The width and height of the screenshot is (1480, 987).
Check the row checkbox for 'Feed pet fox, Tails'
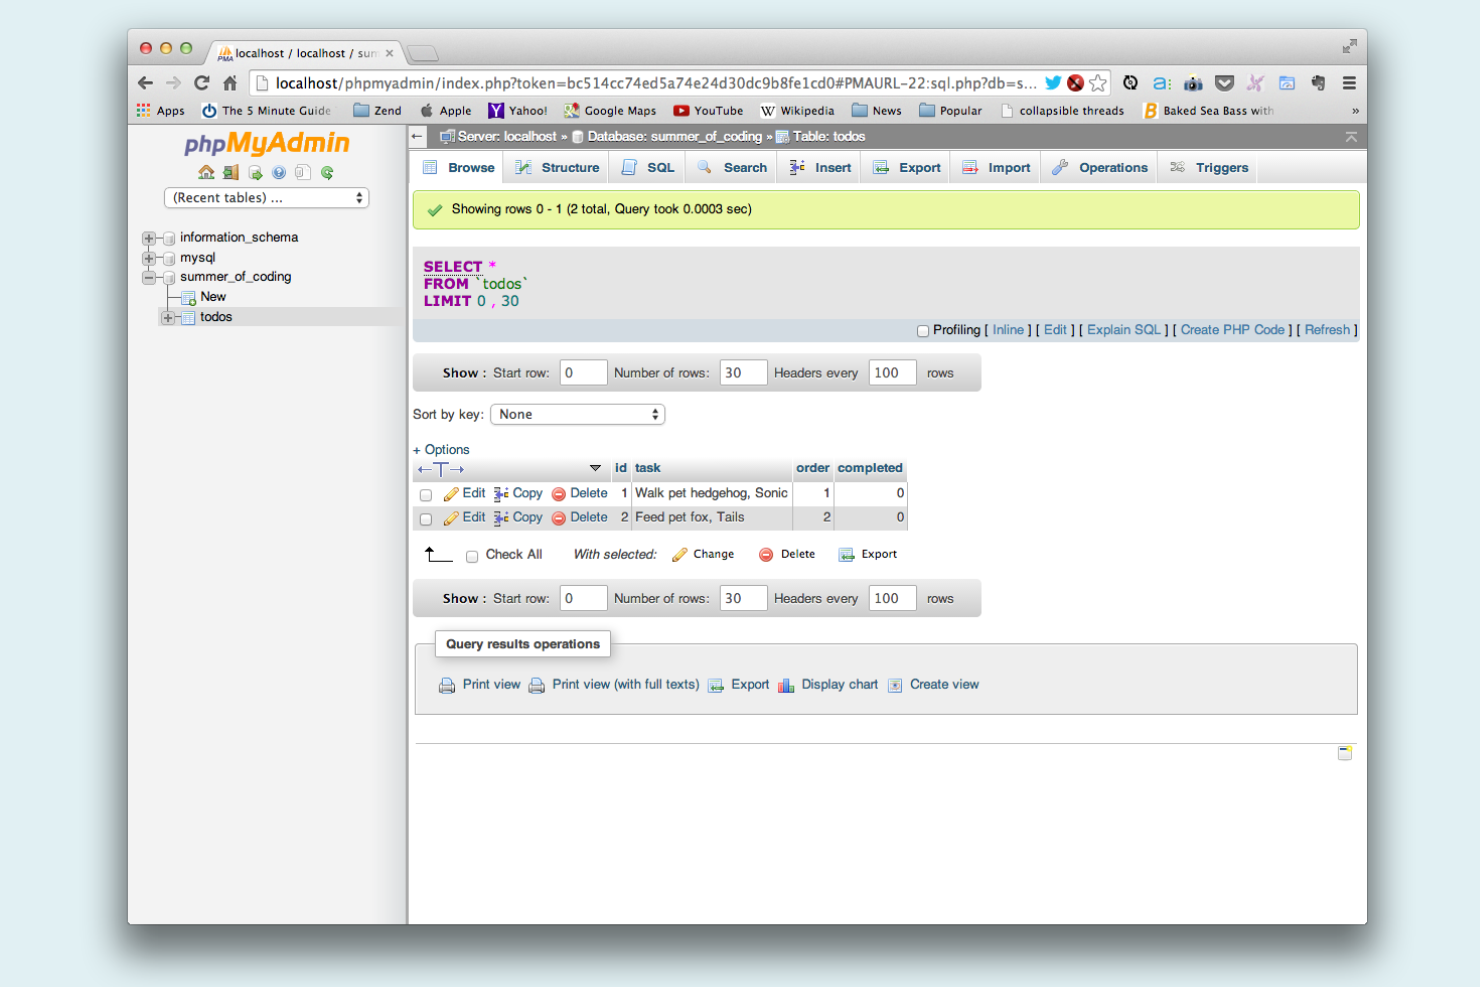(x=426, y=518)
